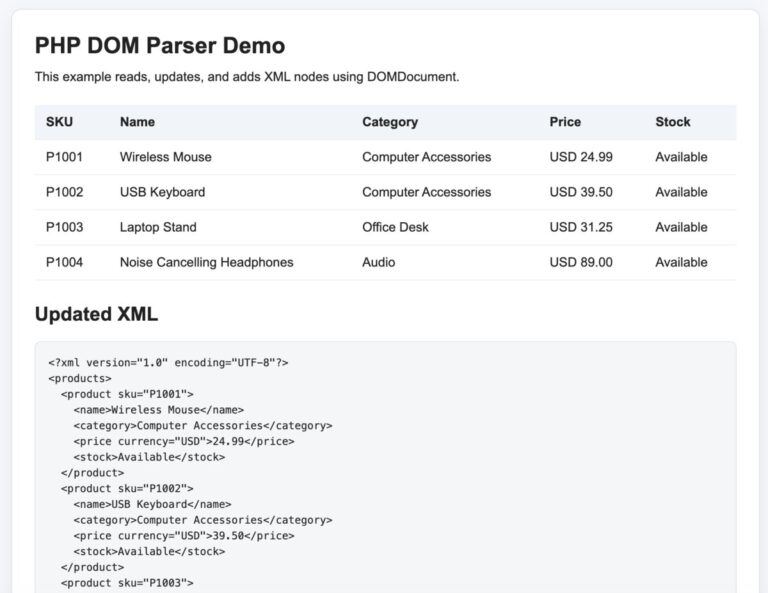The image size is (768, 593).
Task: Click the Stock column header
Action: pos(672,122)
